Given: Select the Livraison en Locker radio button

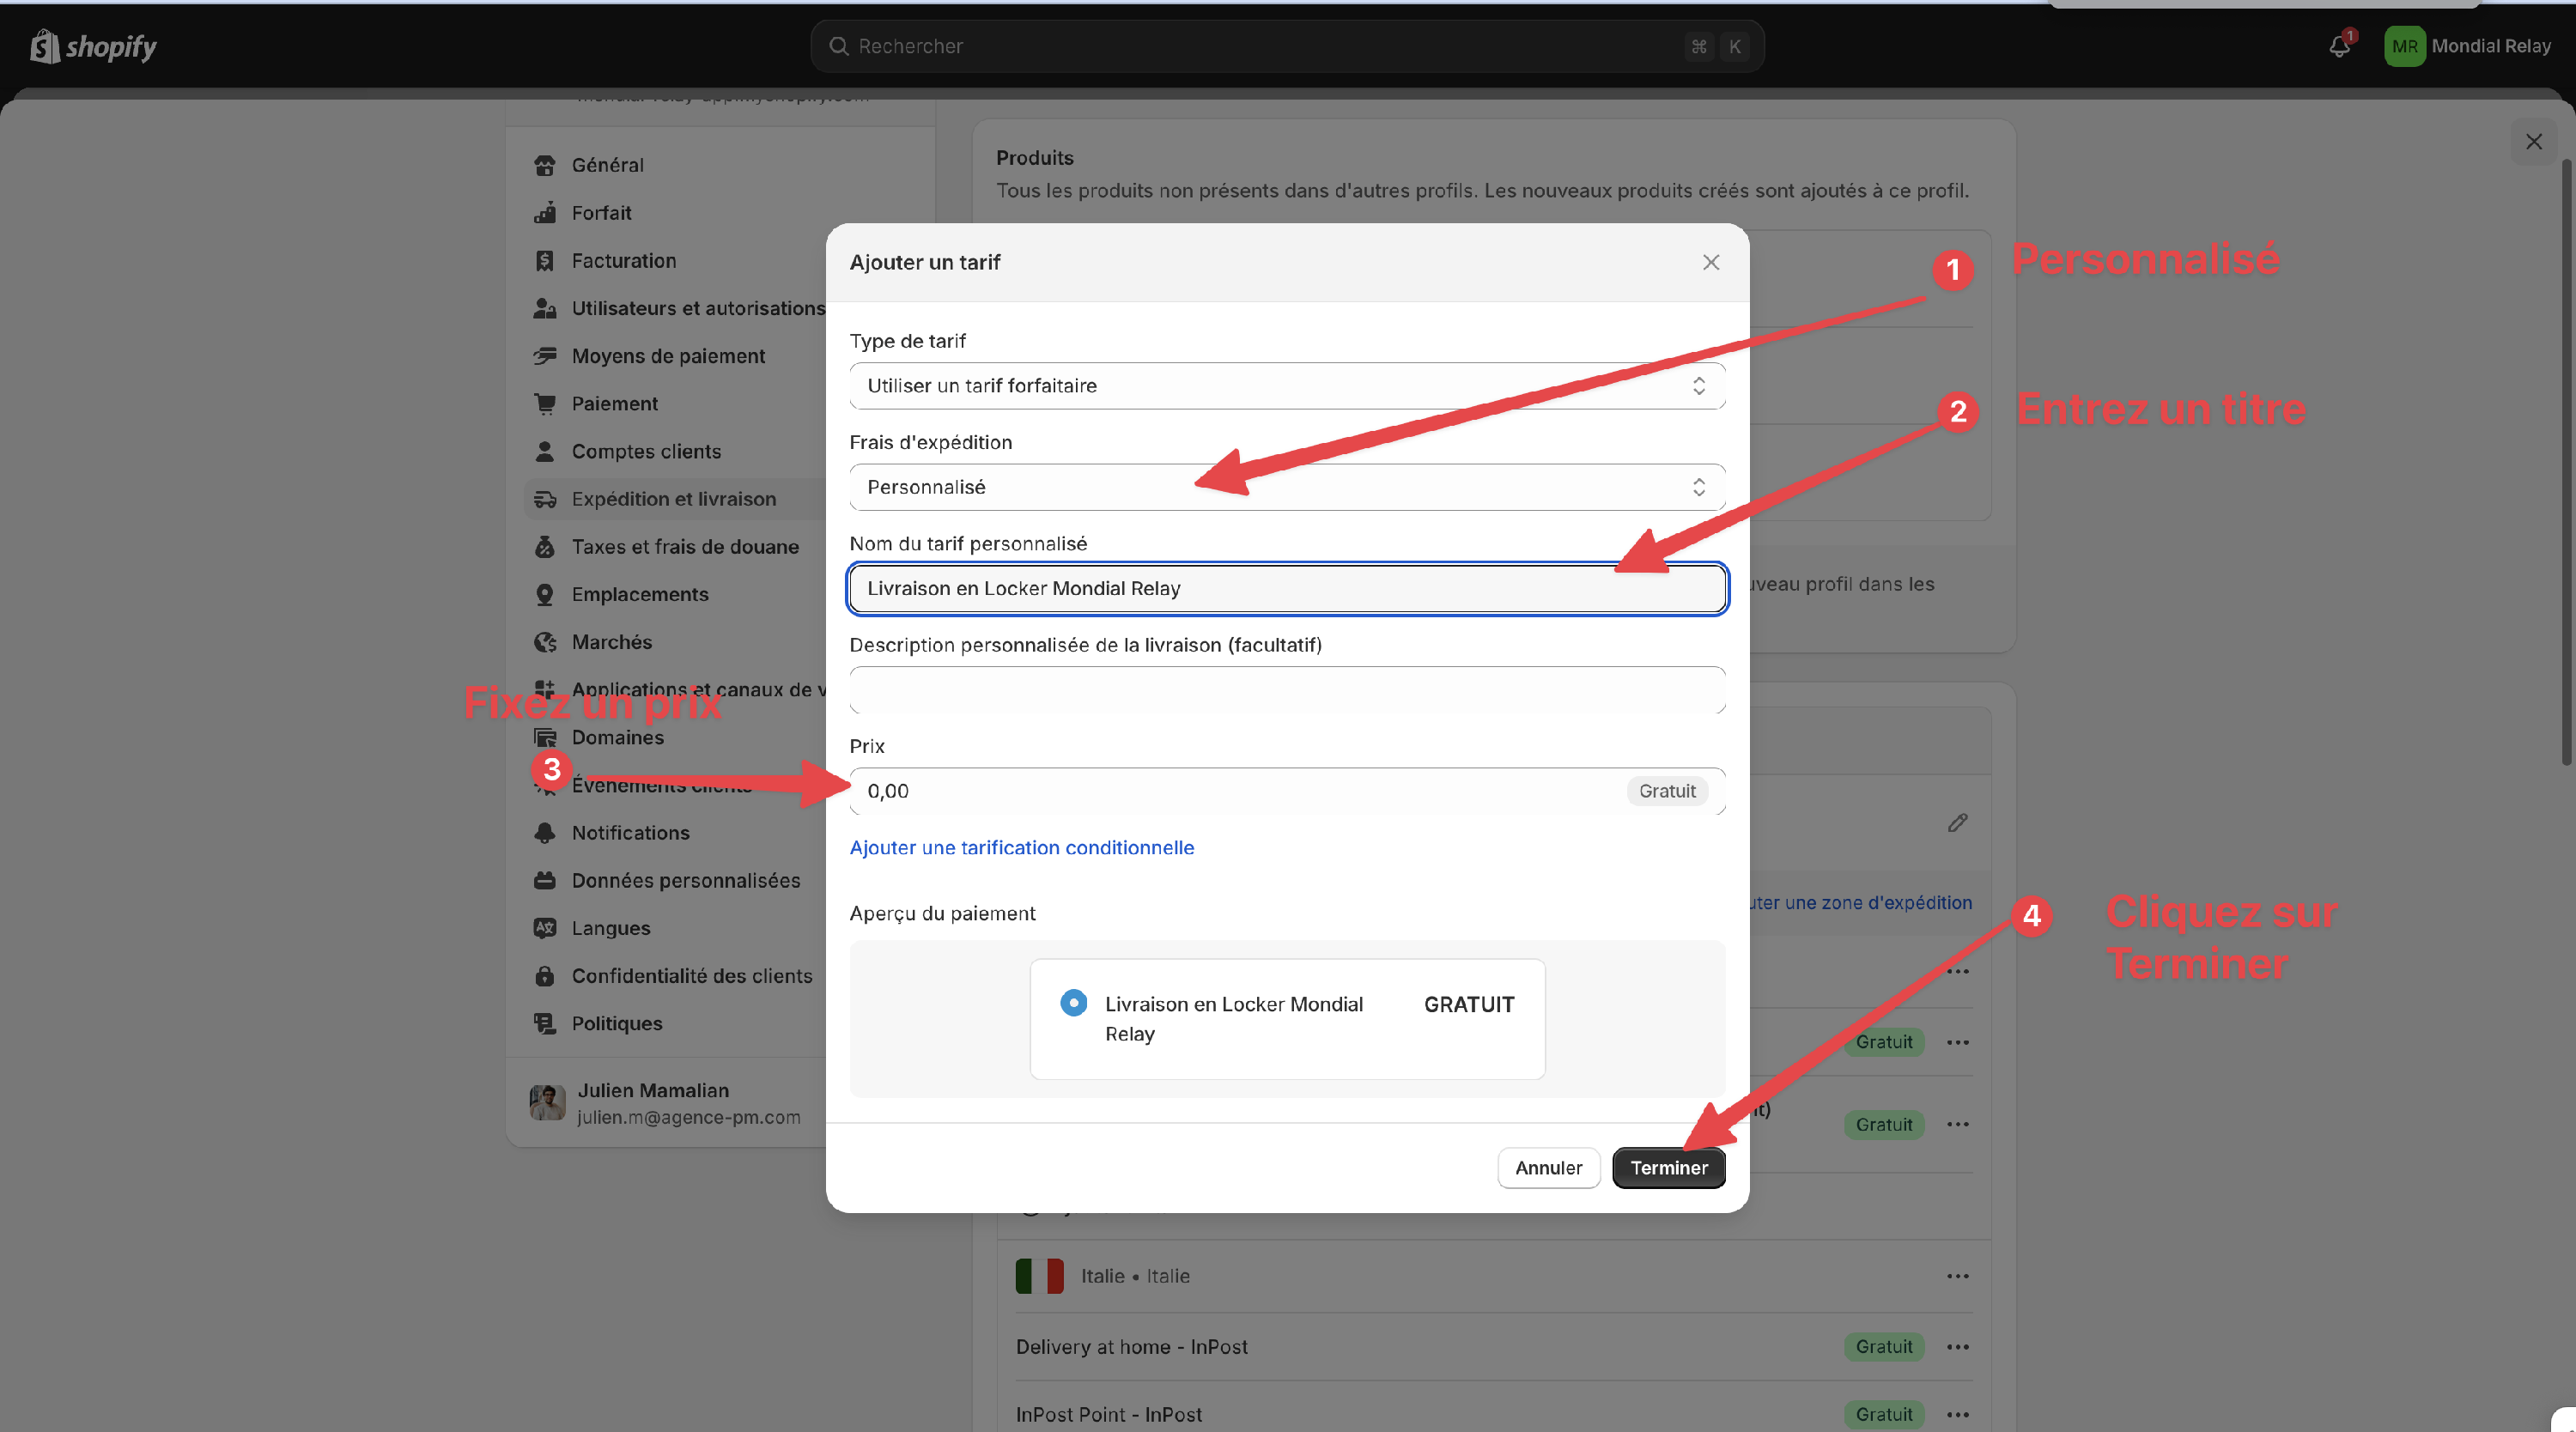Looking at the screenshot, I should pyautogui.click(x=1073, y=1003).
